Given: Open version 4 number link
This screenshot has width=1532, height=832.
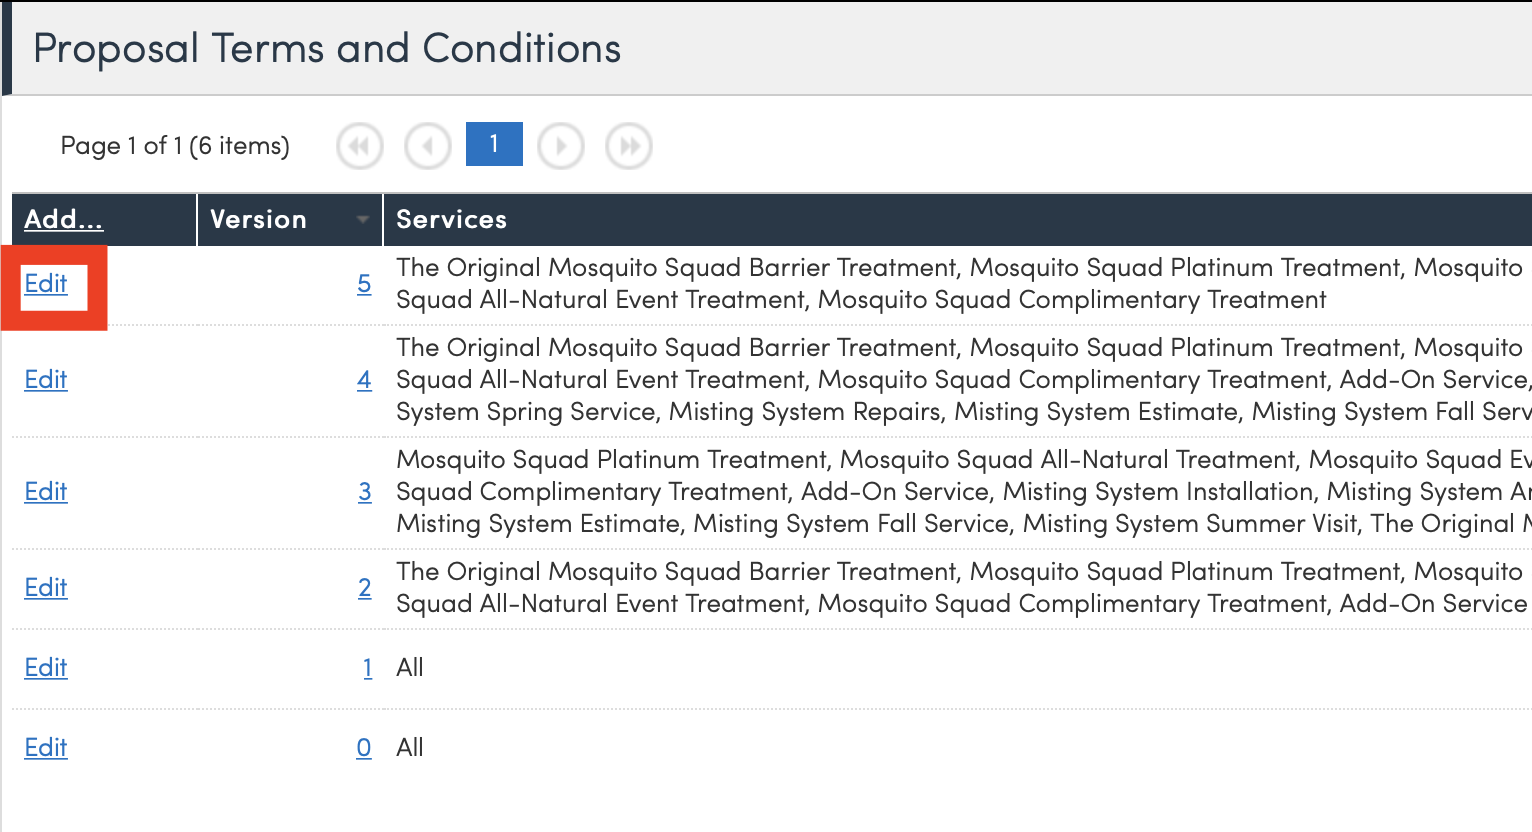Looking at the screenshot, I should (364, 380).
